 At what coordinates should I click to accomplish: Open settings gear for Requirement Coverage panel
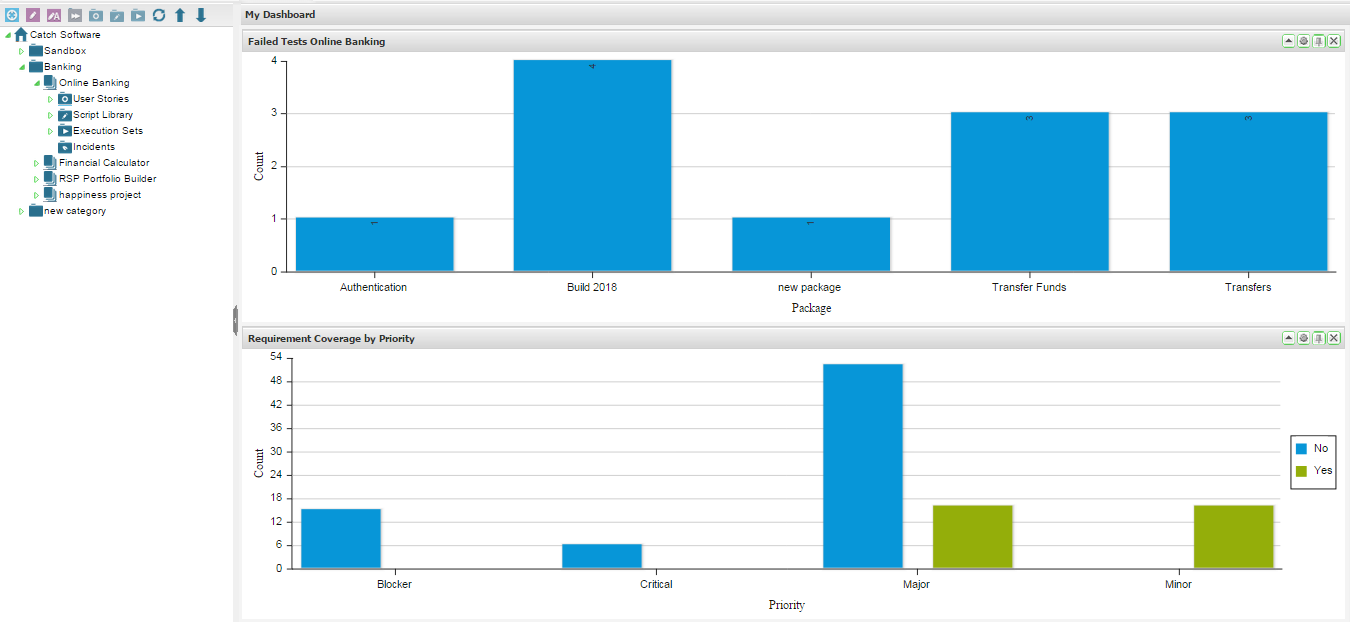[x=1304, y=338]
